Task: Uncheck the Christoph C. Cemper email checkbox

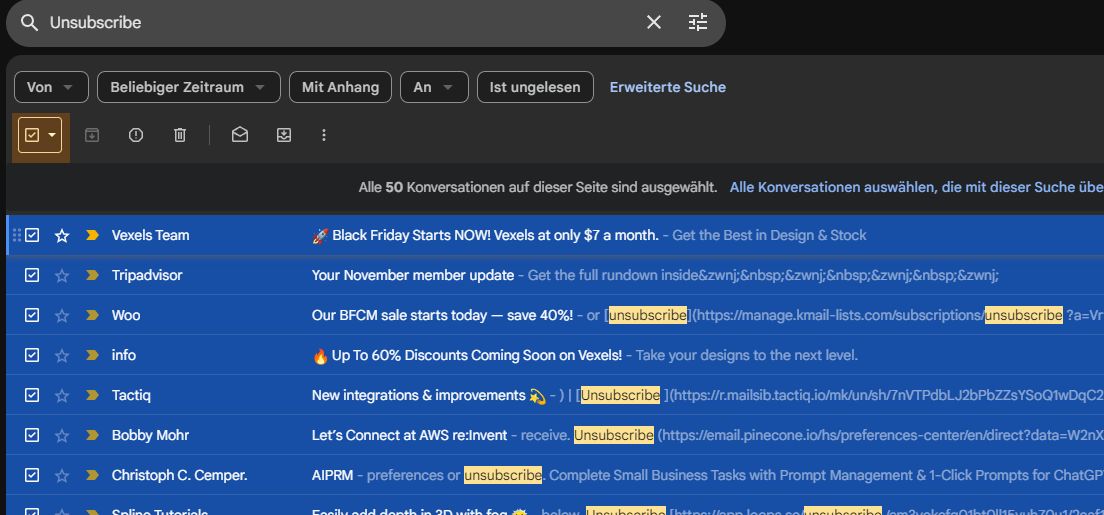Action: (x=32, y=476)
